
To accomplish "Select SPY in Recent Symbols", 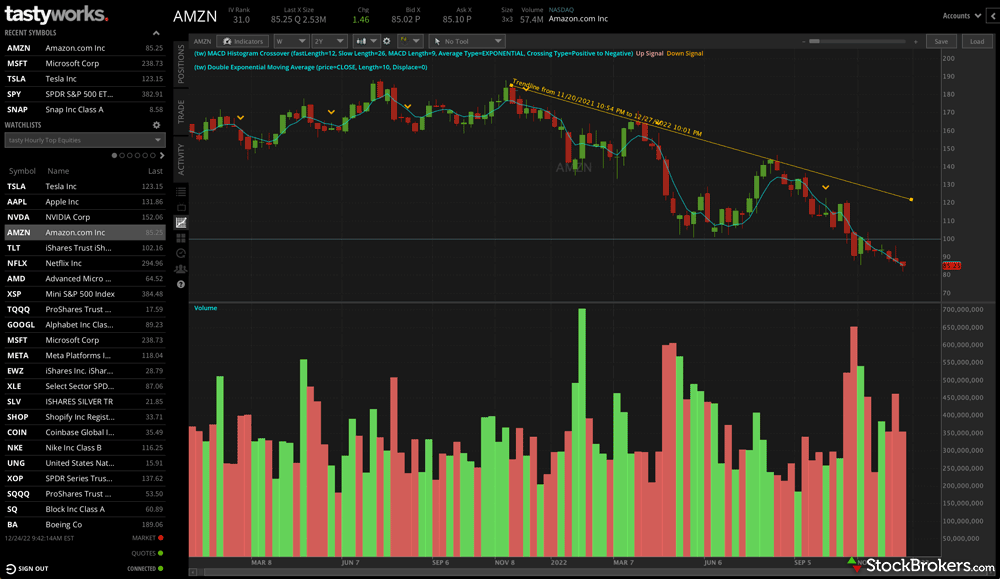I will (85, 94).
